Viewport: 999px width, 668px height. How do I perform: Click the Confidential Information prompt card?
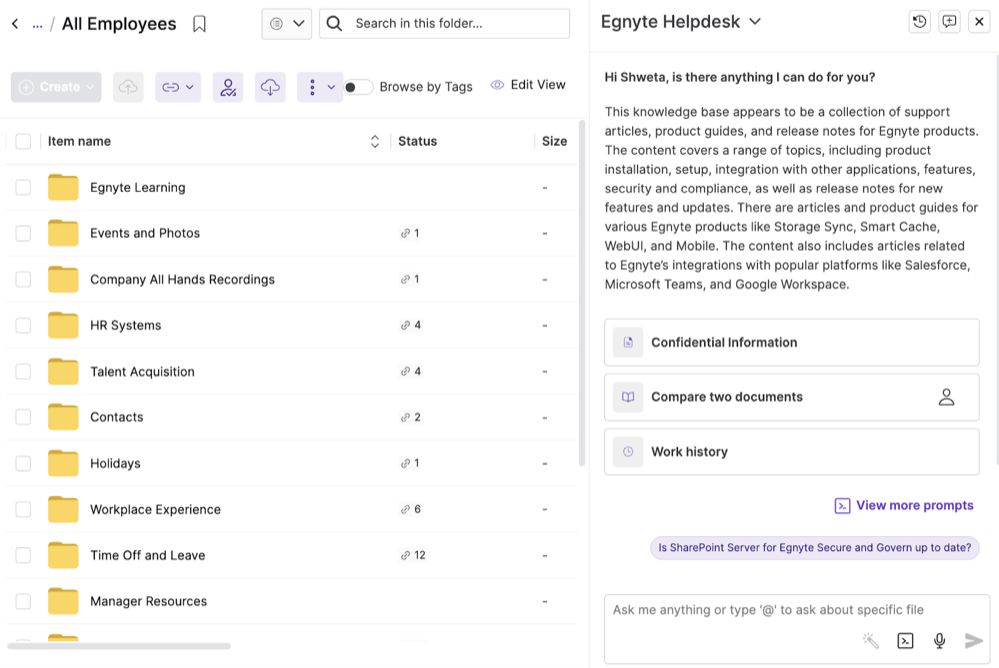pos(791,342)
